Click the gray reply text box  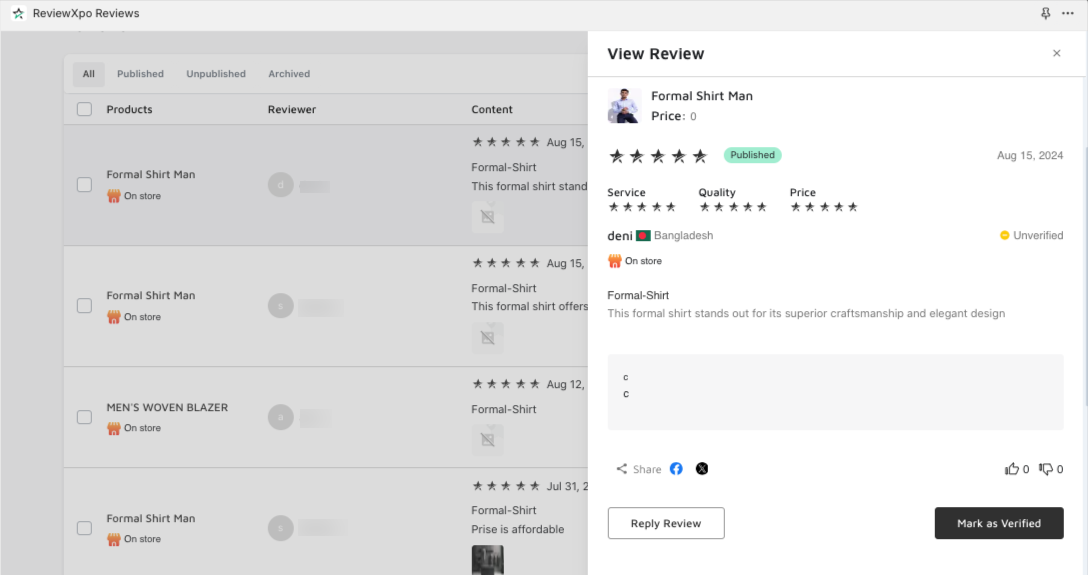tap(835, 392)
